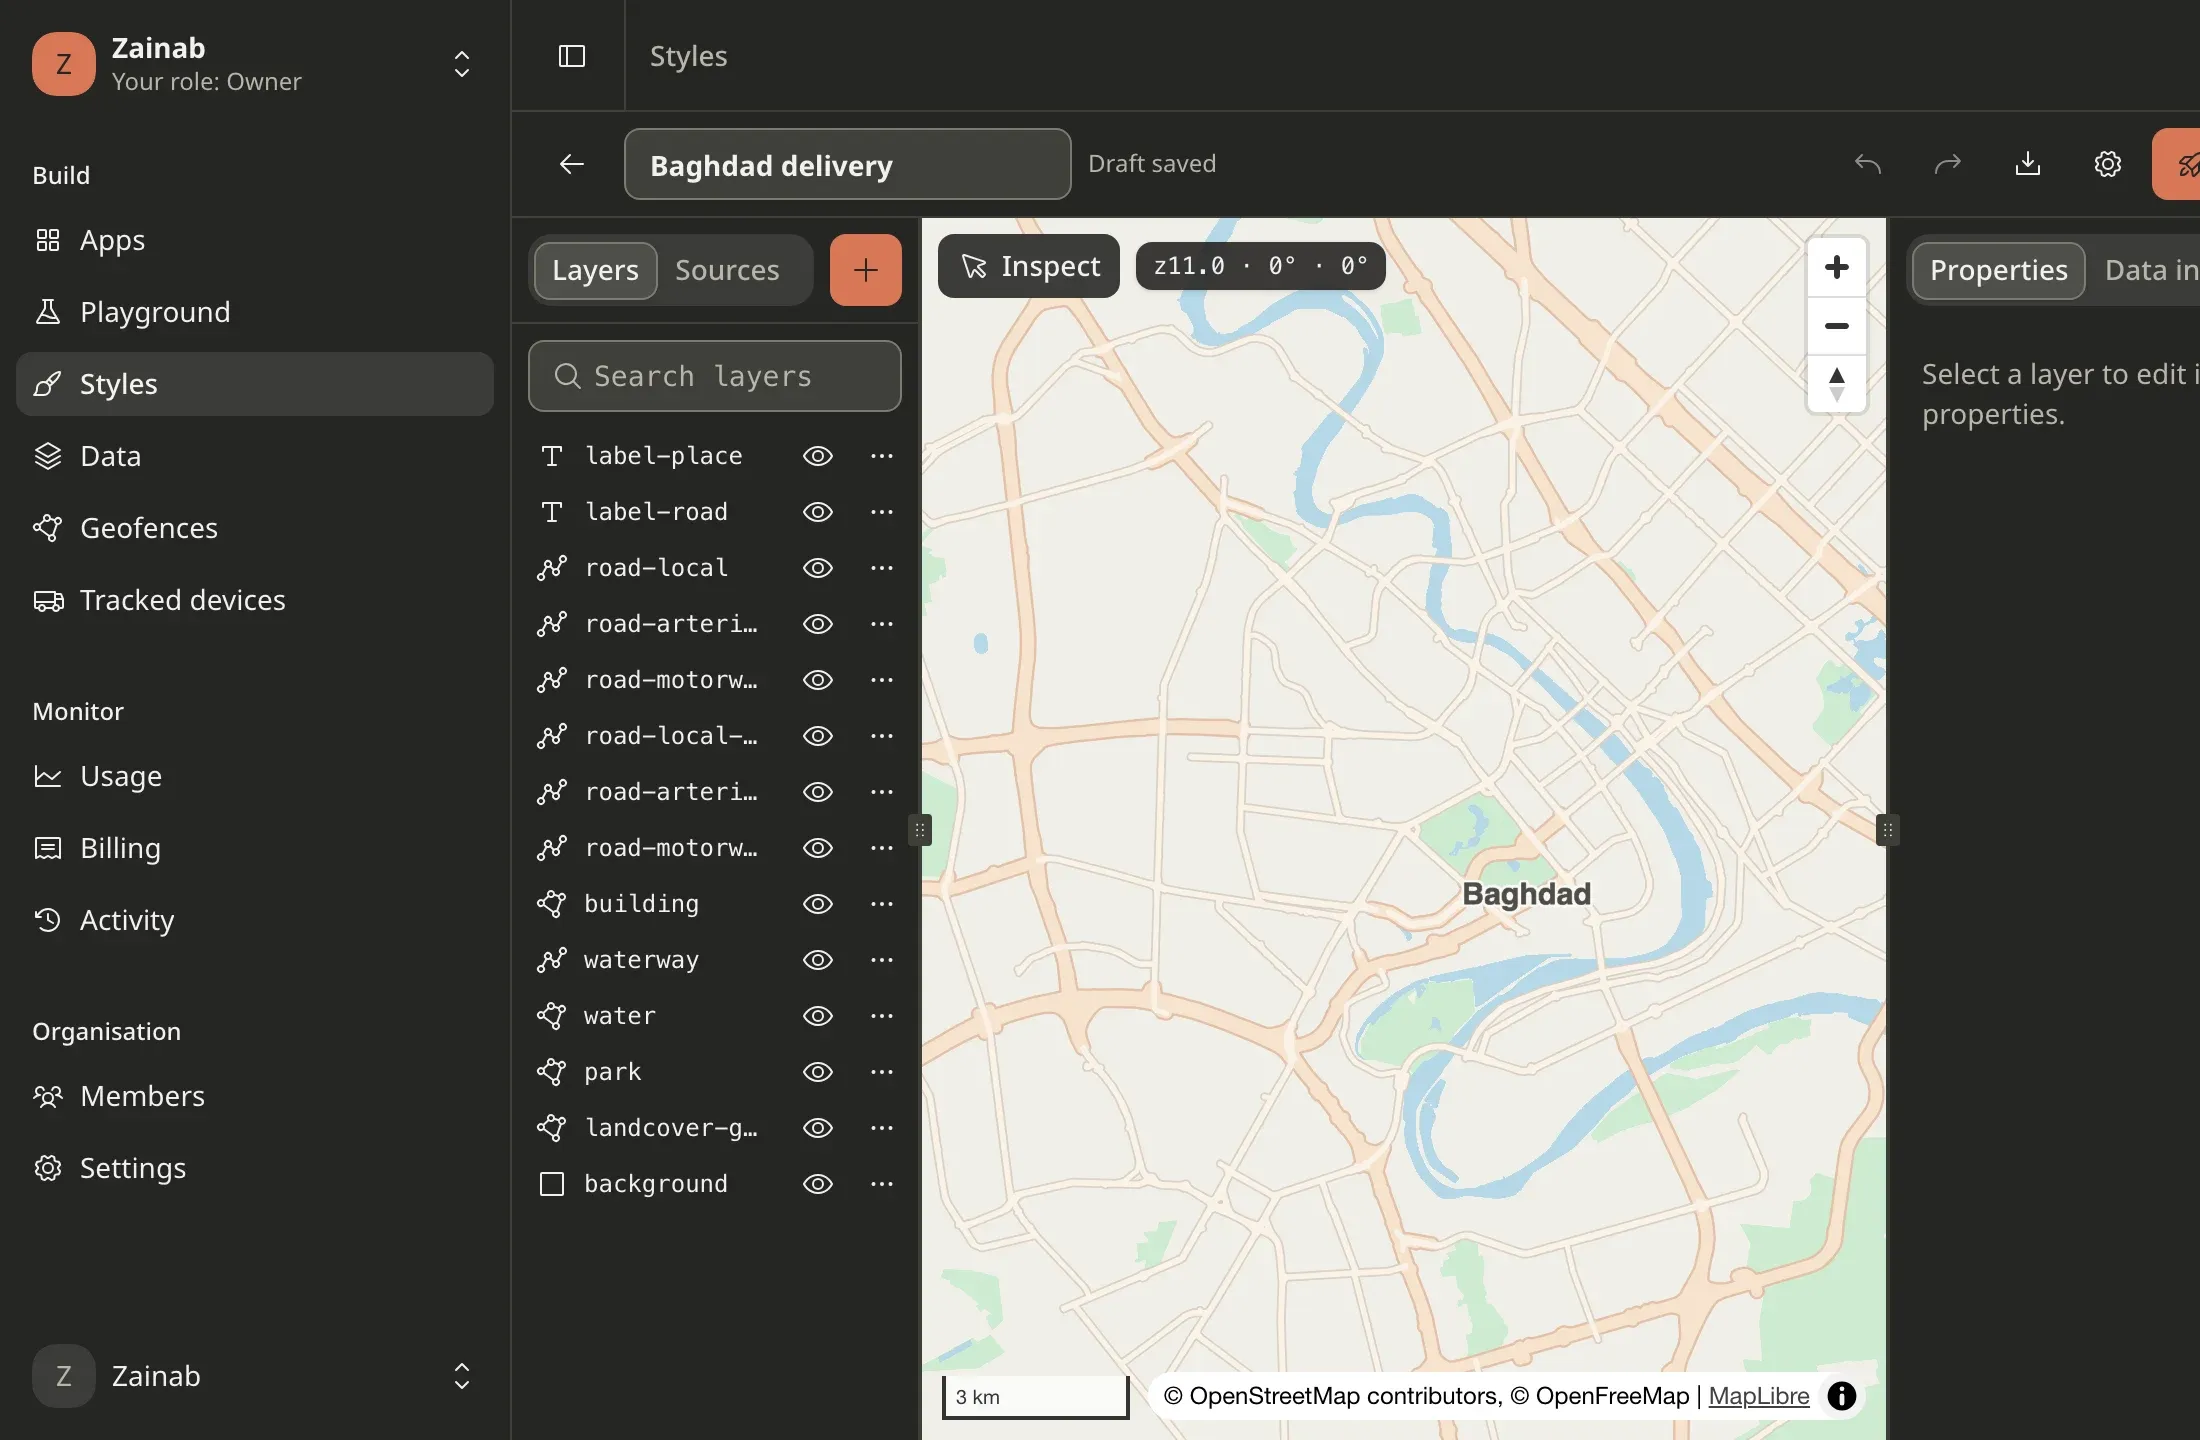This screenshot has height=1440, width=2200.
Task: Download the style with the download icon
Action: pos(2027,164)
